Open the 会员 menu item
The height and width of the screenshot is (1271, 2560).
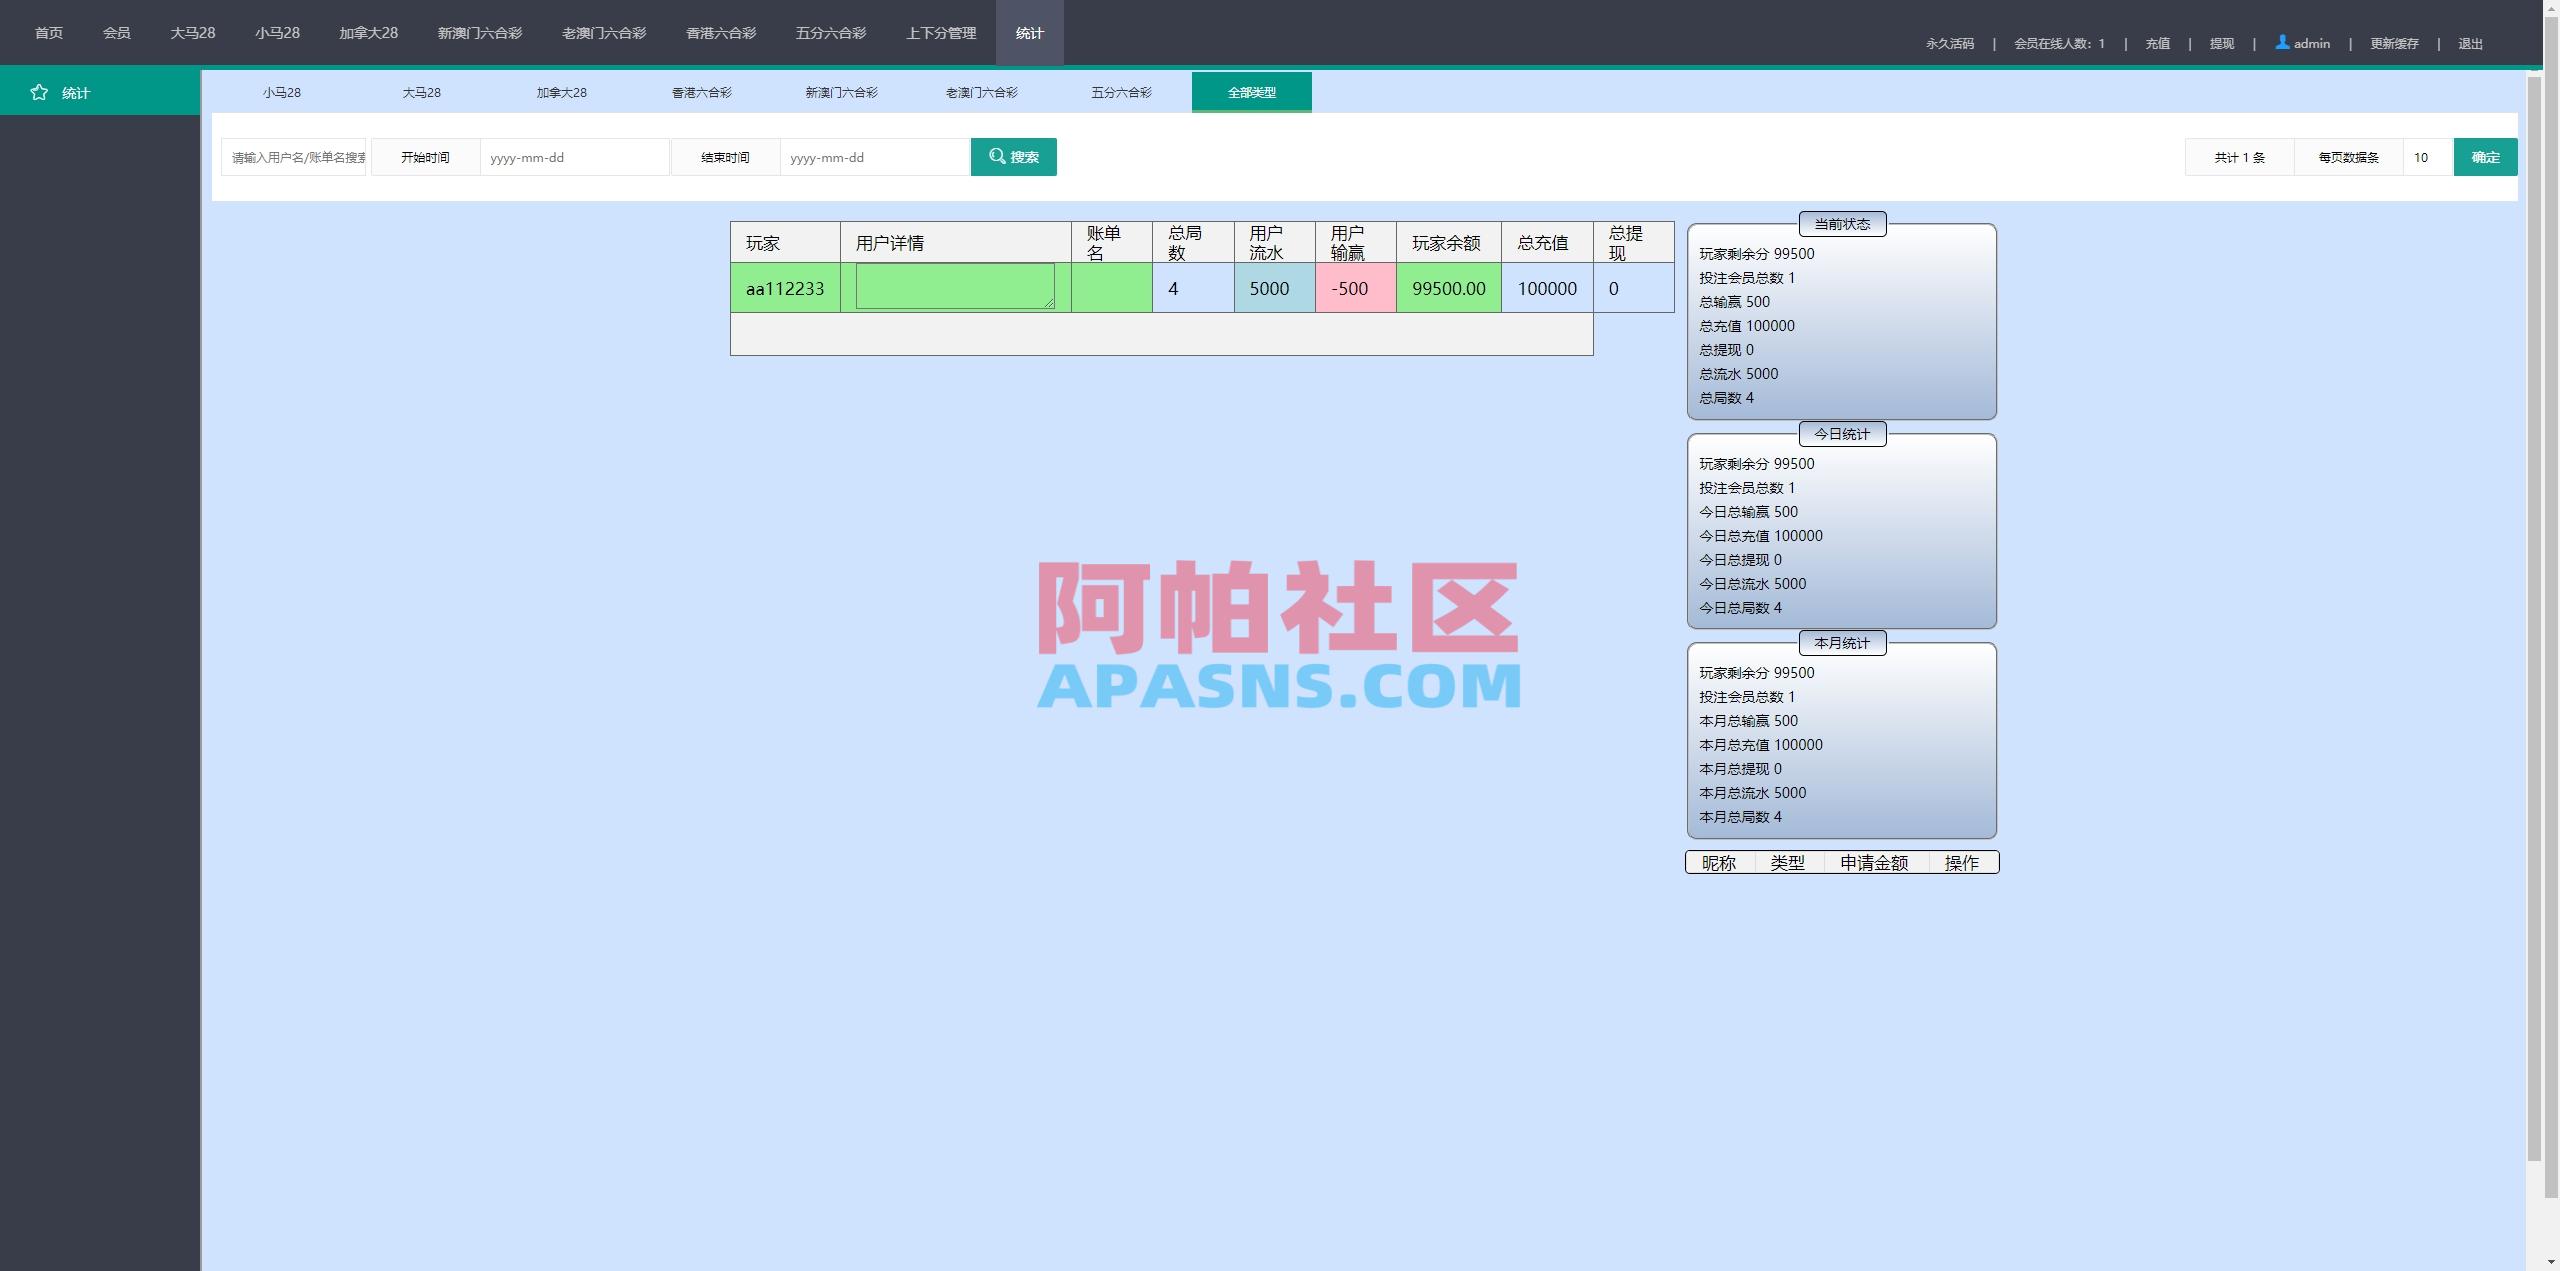[115, 32]
